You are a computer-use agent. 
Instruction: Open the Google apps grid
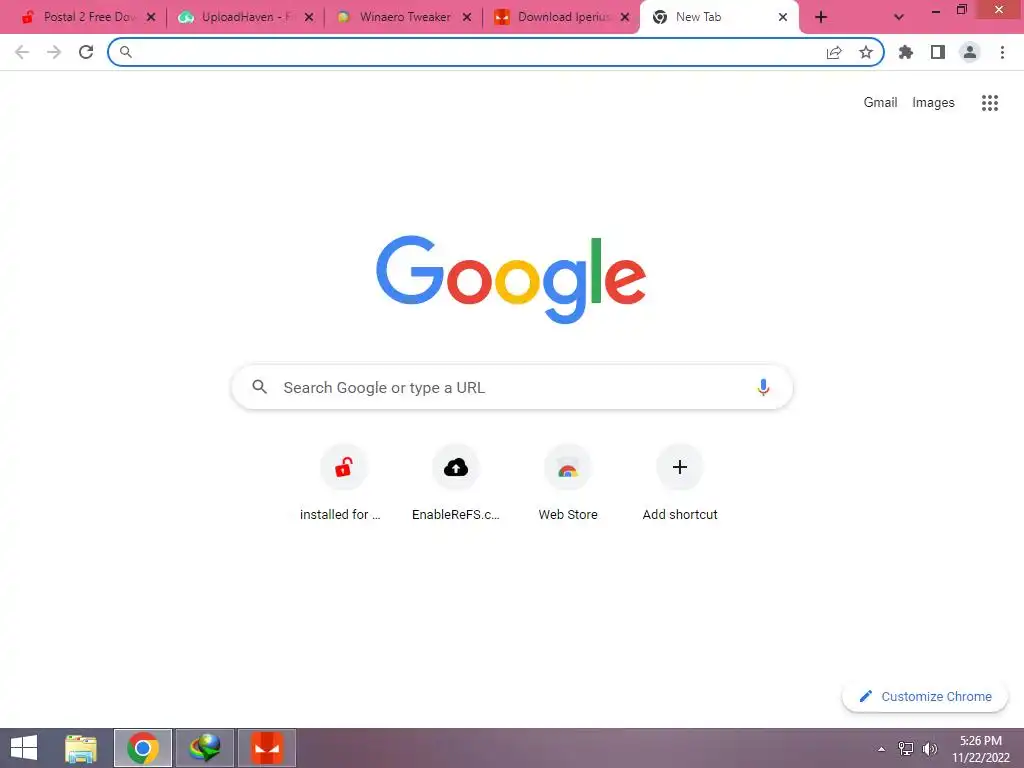click(990, 103)
